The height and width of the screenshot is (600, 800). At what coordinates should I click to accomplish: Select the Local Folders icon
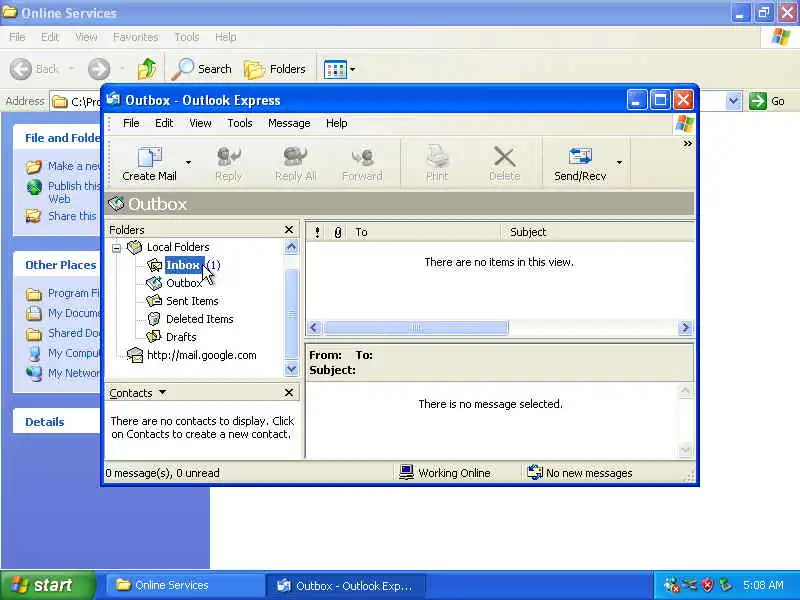coord(135,247)
